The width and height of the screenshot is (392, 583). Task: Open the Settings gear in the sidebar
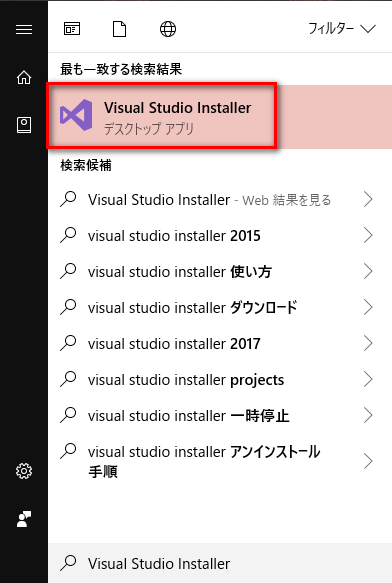(24, 471)
